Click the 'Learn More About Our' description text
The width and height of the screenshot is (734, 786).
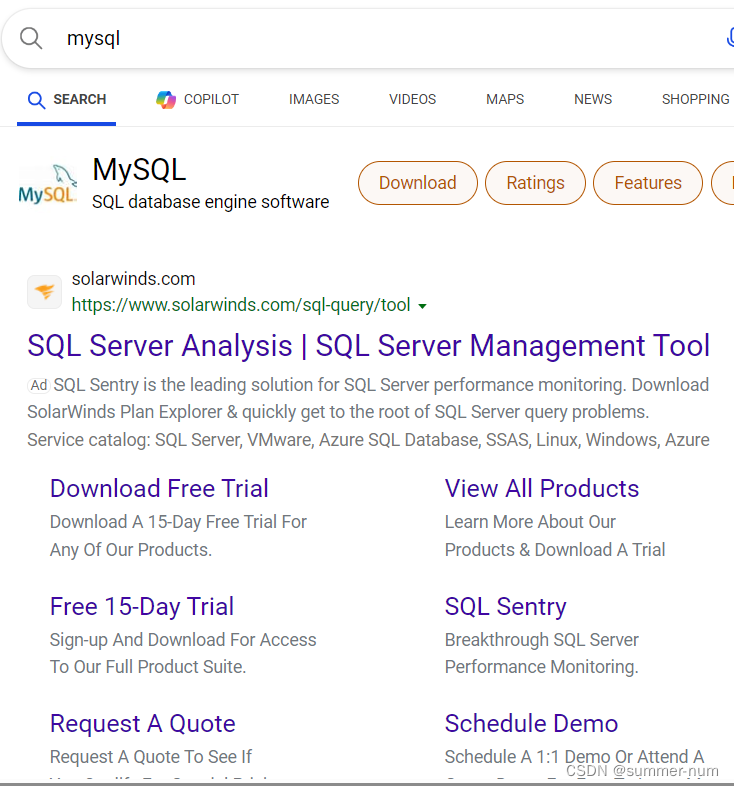coord(530,522)
